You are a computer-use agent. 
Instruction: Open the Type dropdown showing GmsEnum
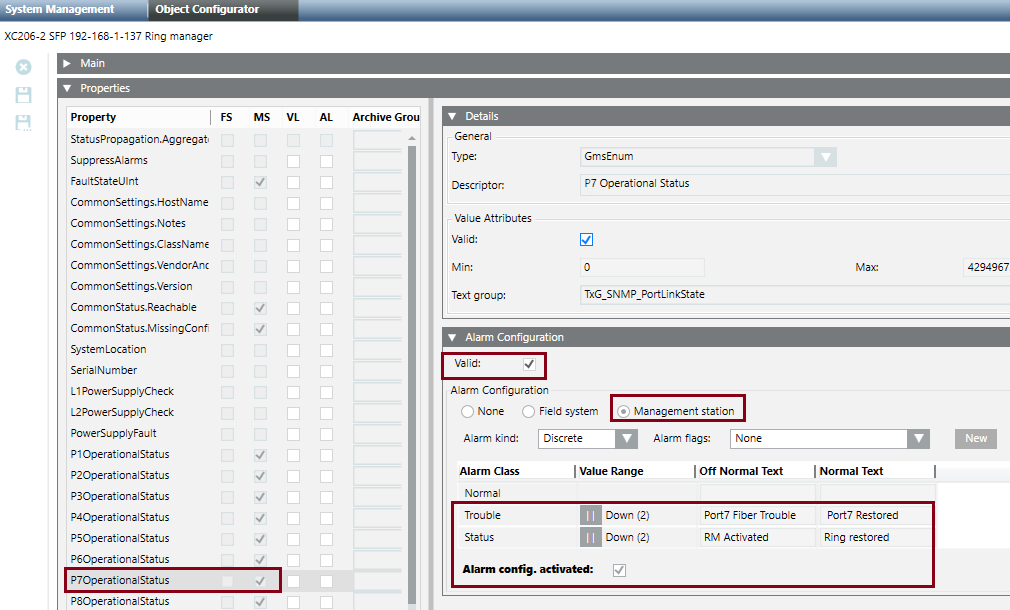pos(825,156)
